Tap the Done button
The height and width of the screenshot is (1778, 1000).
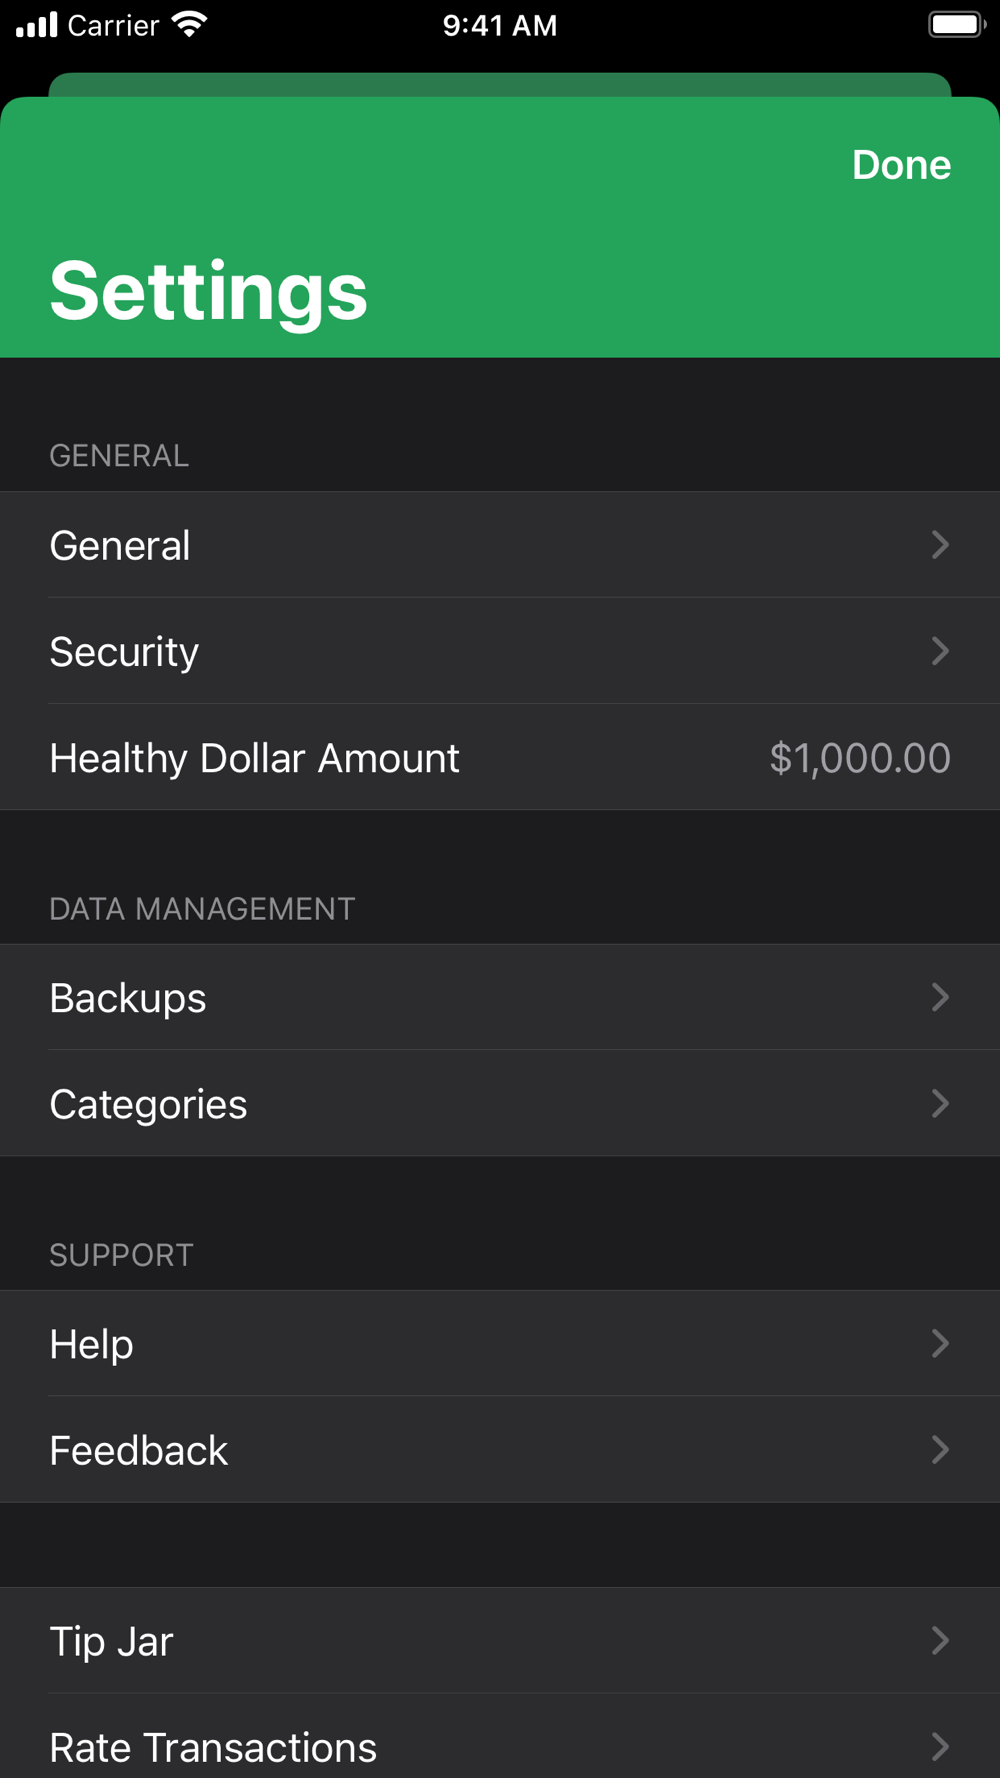[x=901, y=165]
